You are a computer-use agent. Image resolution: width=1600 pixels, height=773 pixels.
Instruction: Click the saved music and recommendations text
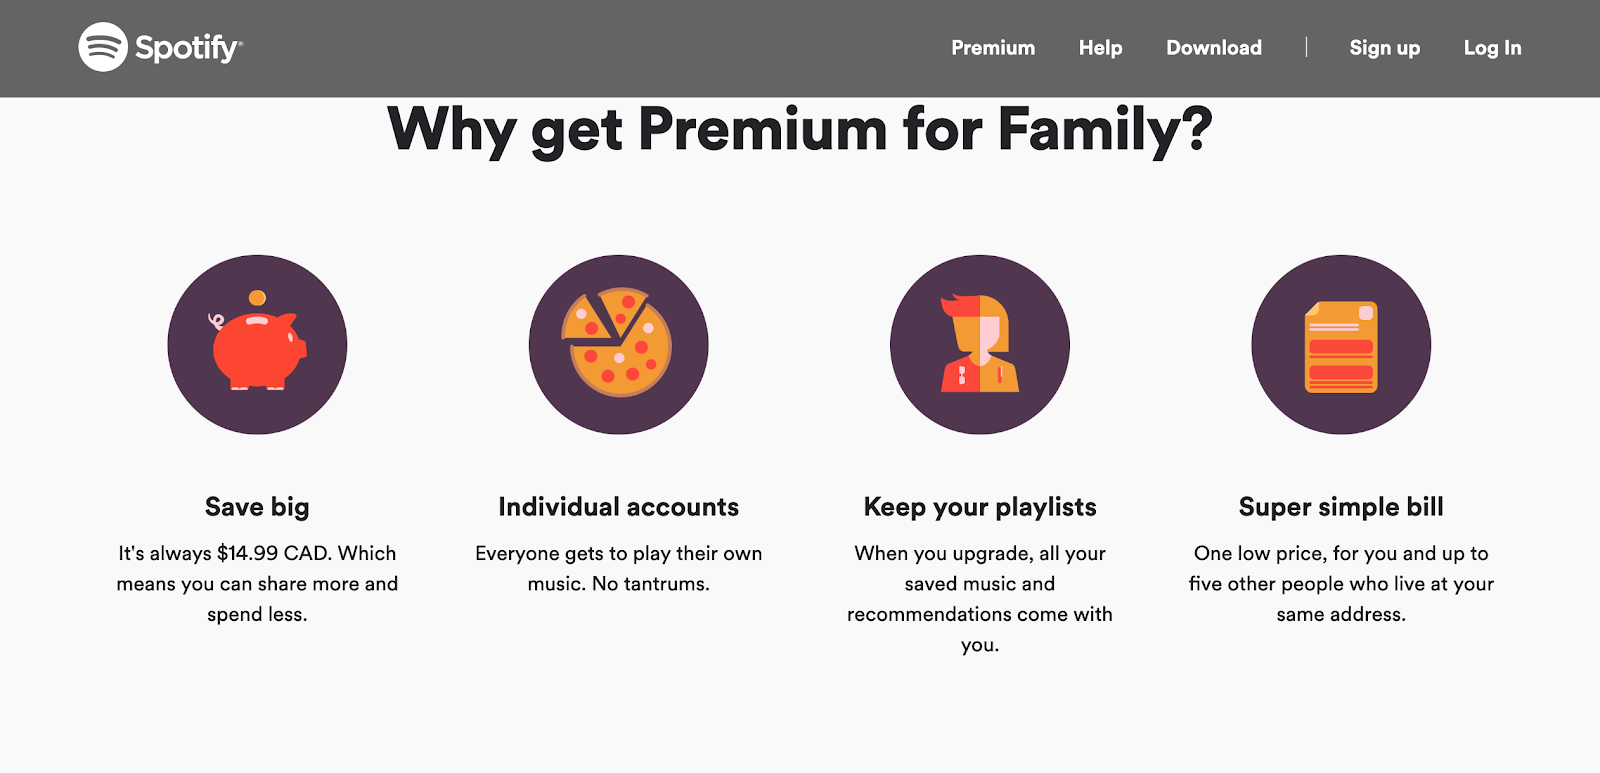click(x=980, y=599)
